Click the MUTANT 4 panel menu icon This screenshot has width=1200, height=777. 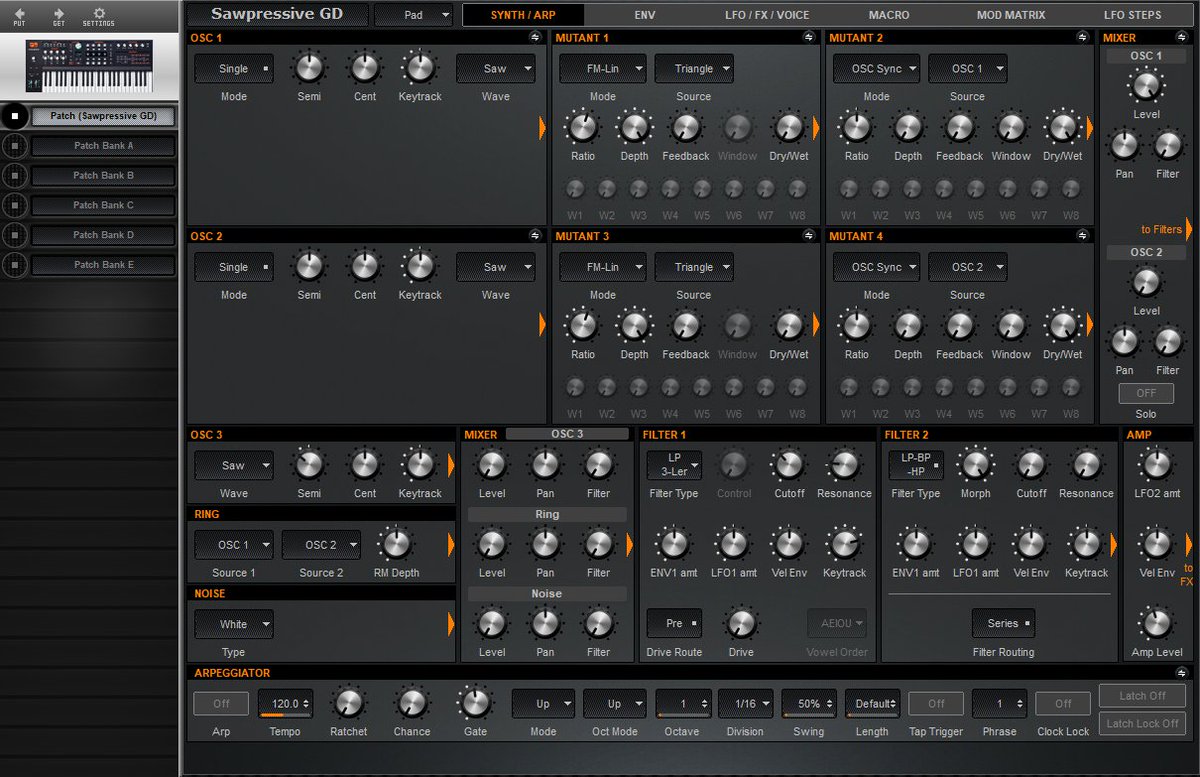1083,235
